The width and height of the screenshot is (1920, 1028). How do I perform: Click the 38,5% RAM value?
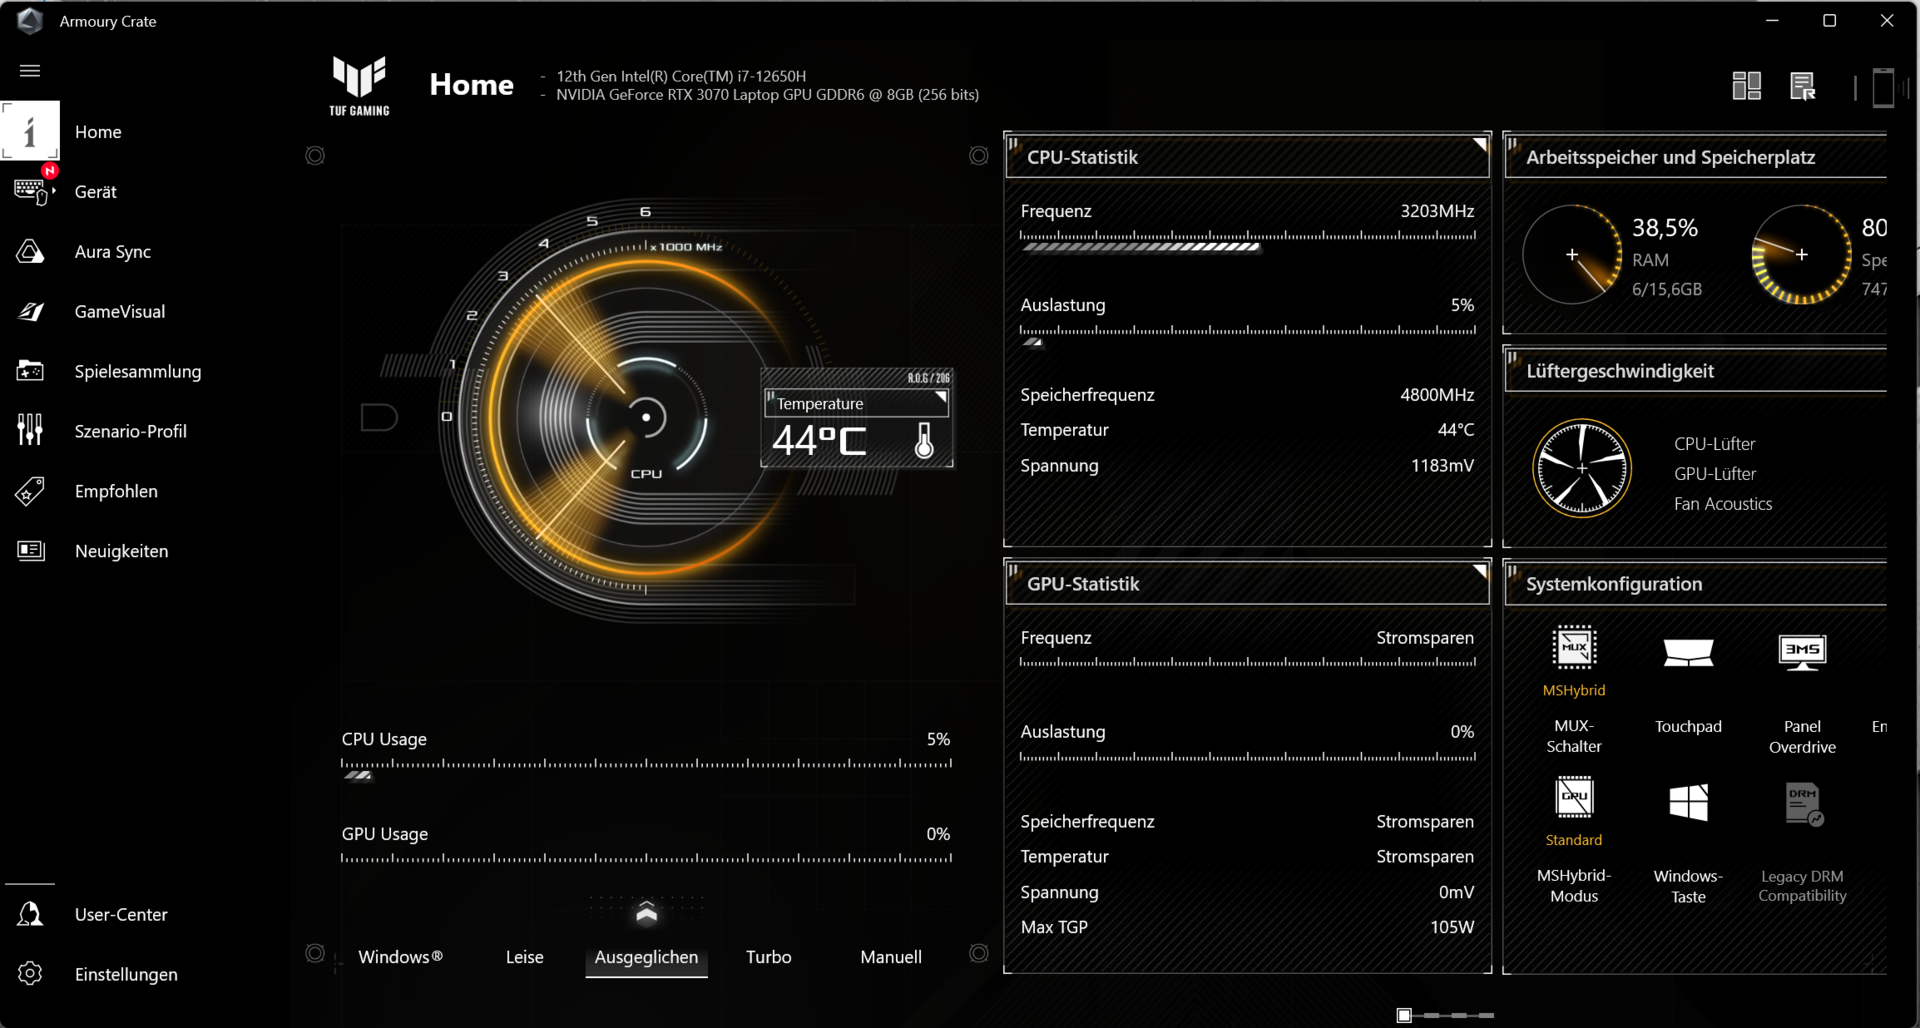point(1665,228)
